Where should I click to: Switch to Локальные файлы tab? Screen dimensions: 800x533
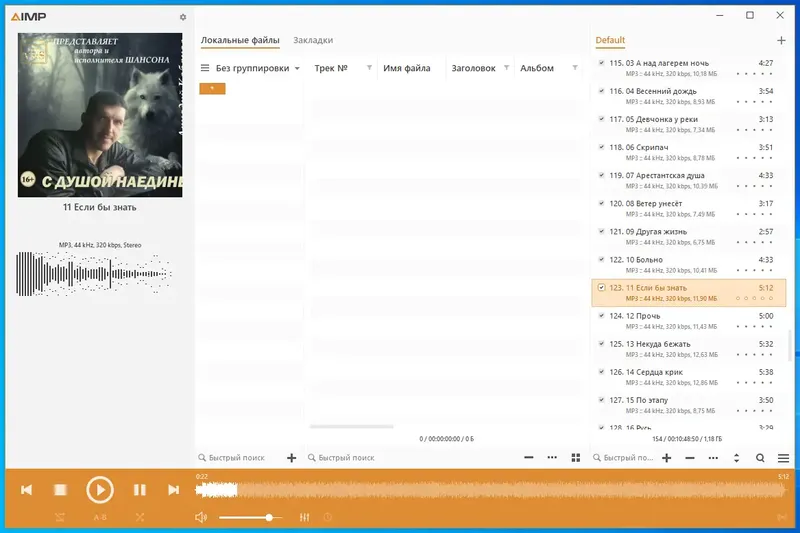click(x=240, y=40)
